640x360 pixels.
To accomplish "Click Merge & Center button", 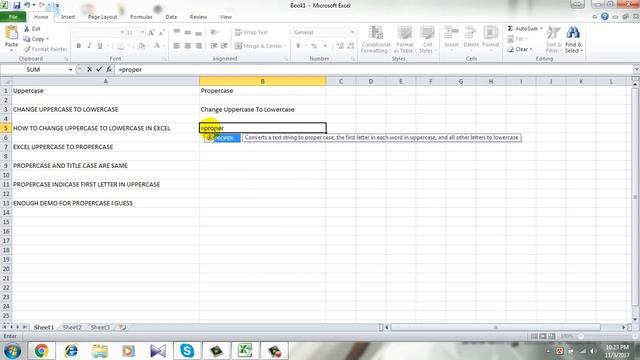I will tap(259, 46).
